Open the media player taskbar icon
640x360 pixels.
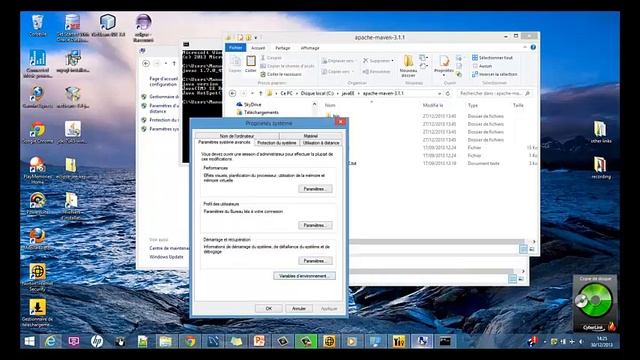click(x=351, y=341)
